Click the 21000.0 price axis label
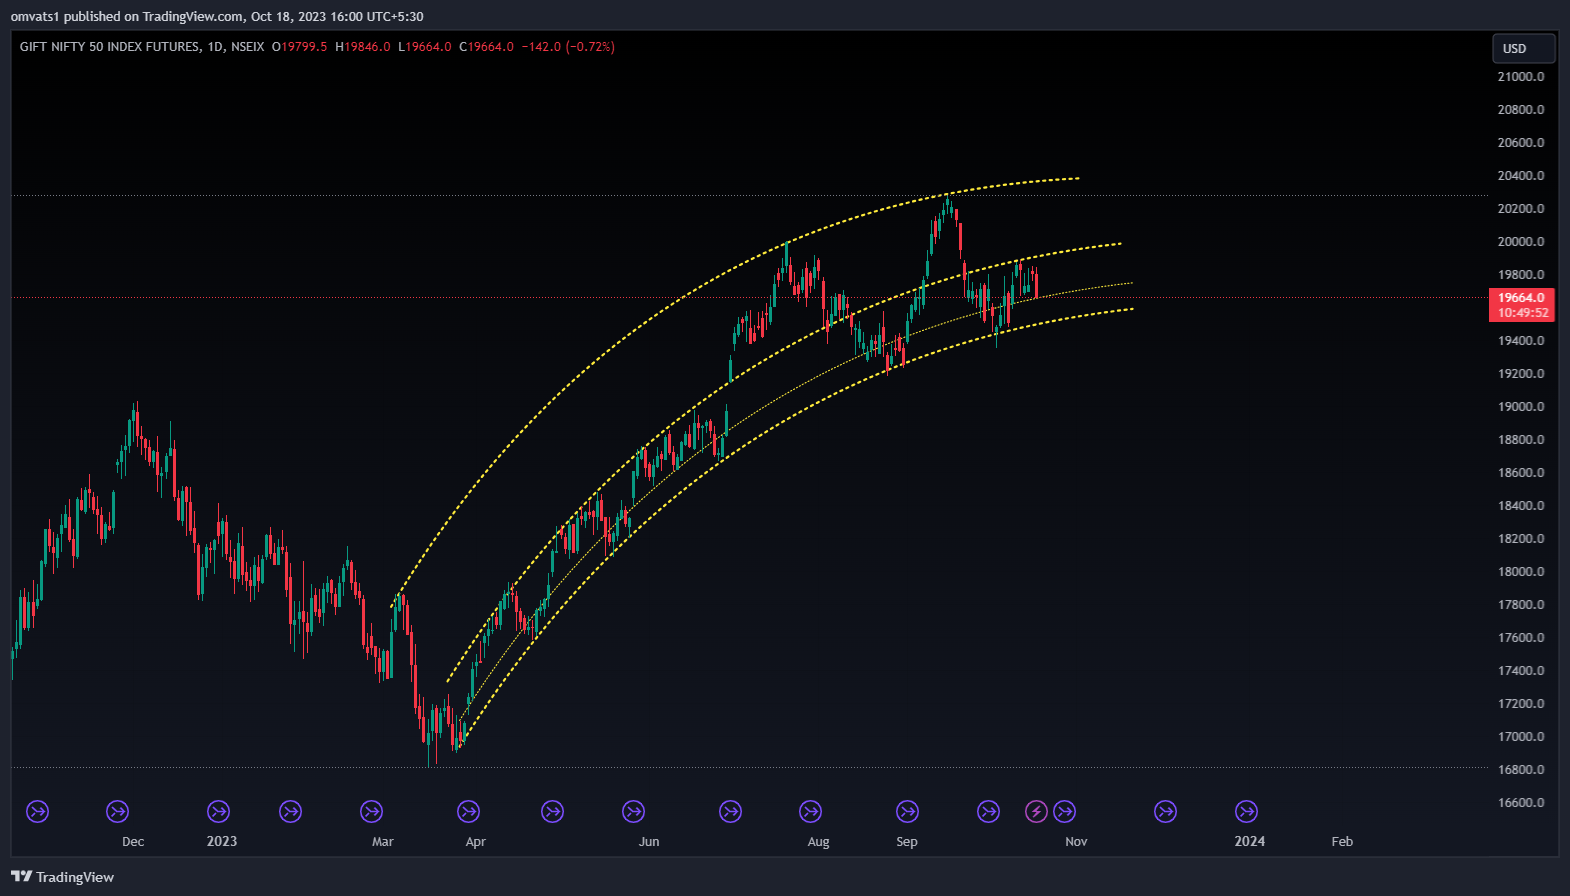Viewport: 1570px width, 896px height. pyautogui.click(x=1521, y=77)
